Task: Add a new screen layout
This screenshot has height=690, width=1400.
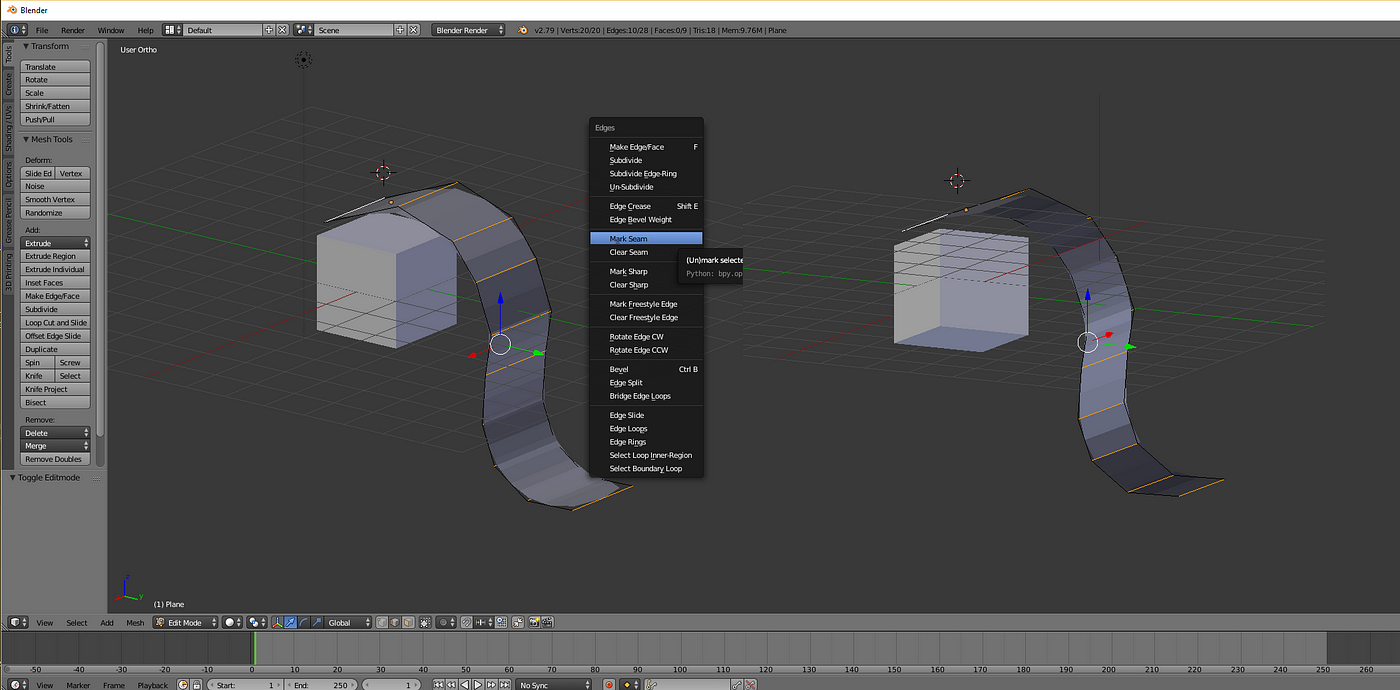Action: pyautogui.click(x=270, y=30)
